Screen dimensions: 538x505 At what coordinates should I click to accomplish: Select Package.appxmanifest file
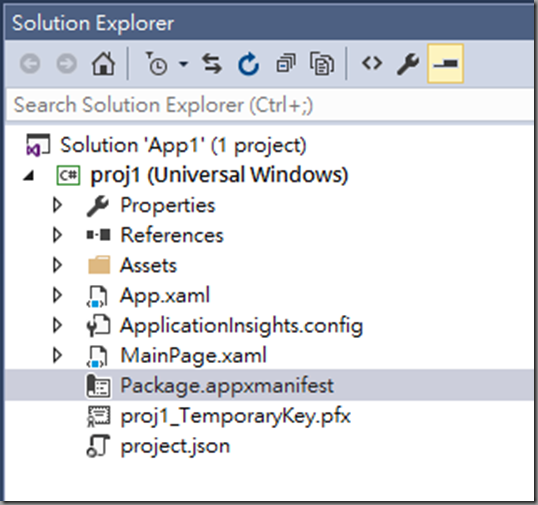[x=226, y=385]
